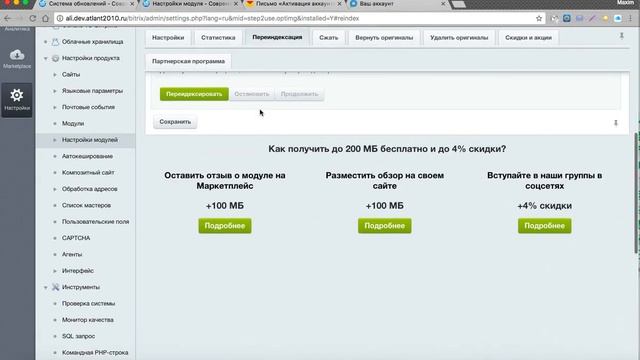Open the Агенты tree item
This screenshot has height=360, width=640.
click(x=72, y=254)
